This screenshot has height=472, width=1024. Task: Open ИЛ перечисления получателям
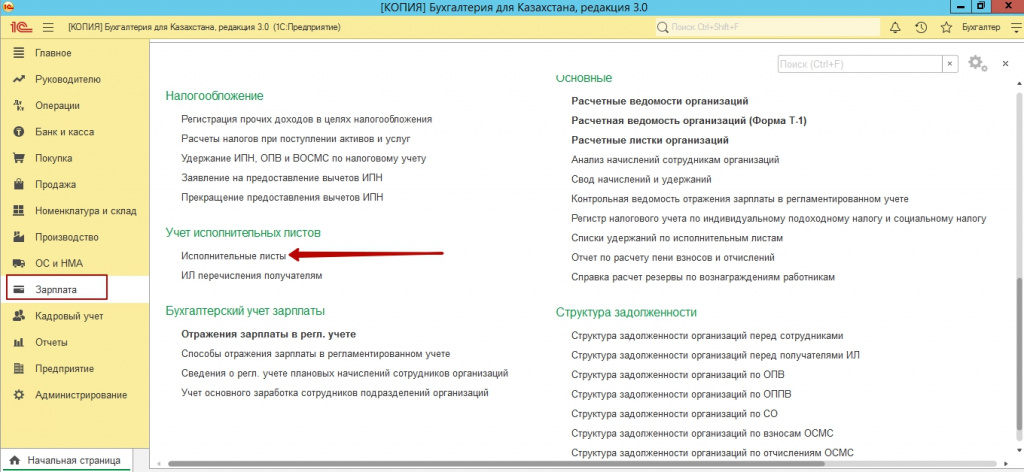pos(251,275)
